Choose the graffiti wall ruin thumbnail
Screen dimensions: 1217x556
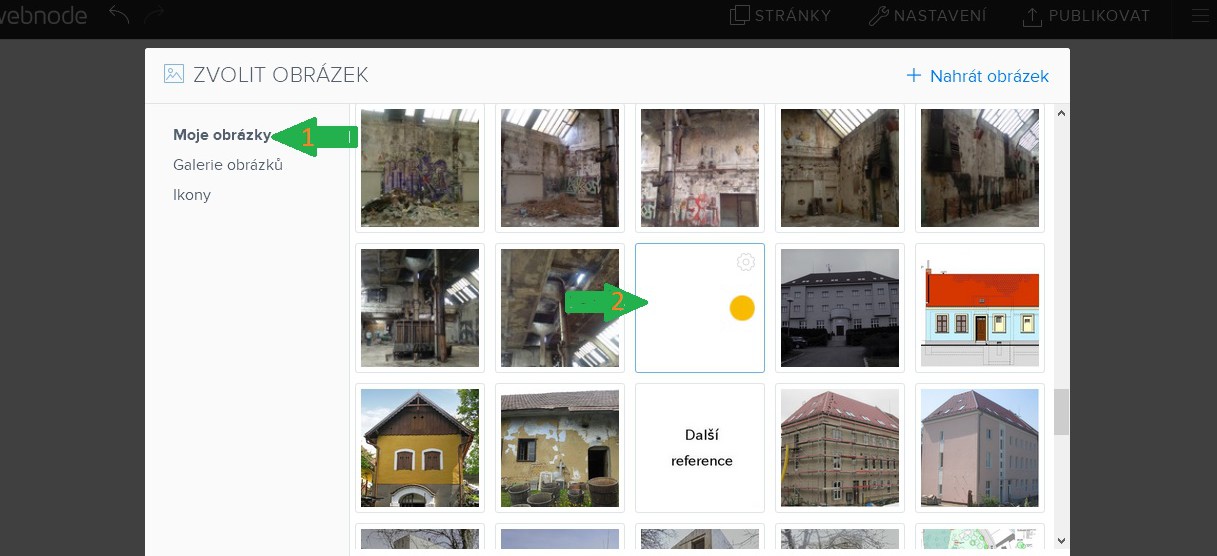[x=420, y=168]
